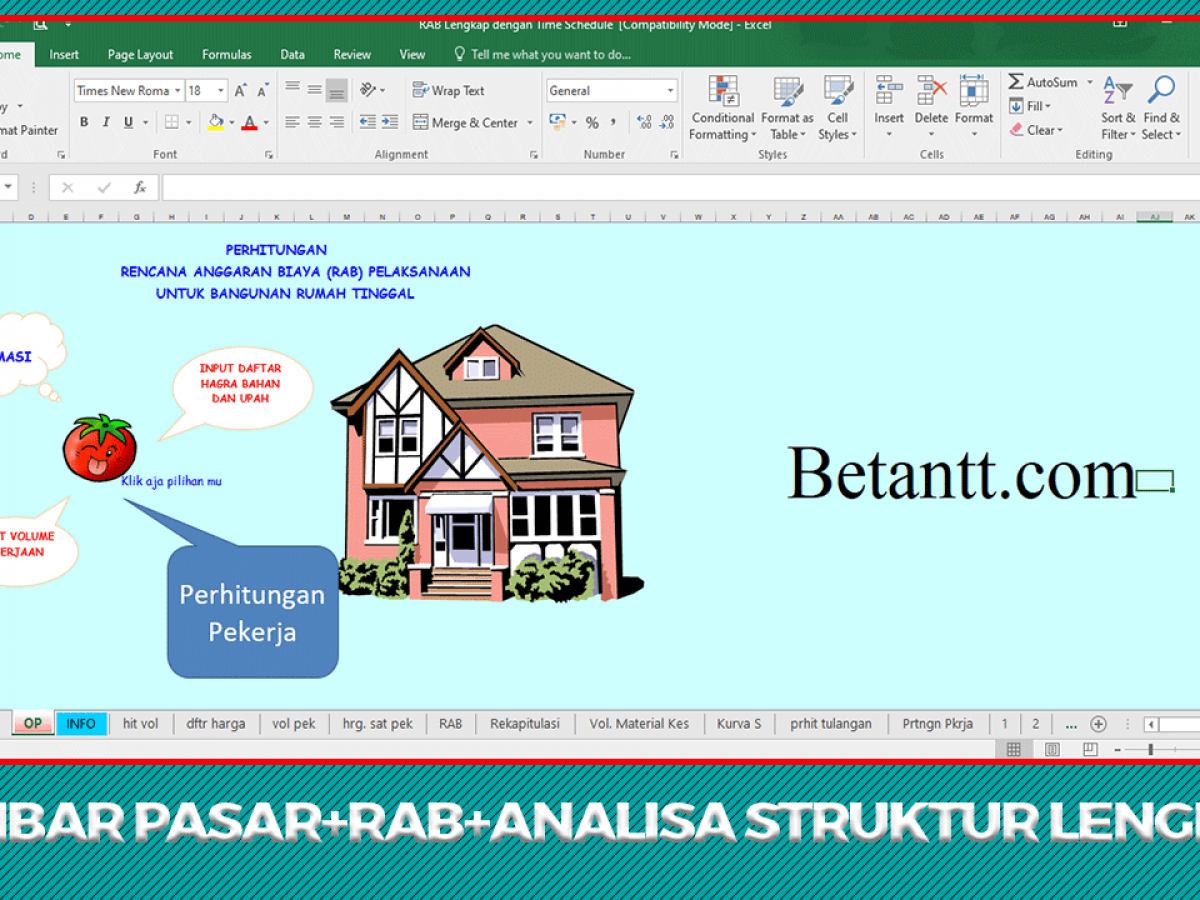Increase font size with the larger A
The image size is (1200, 900).
(240, 91)
